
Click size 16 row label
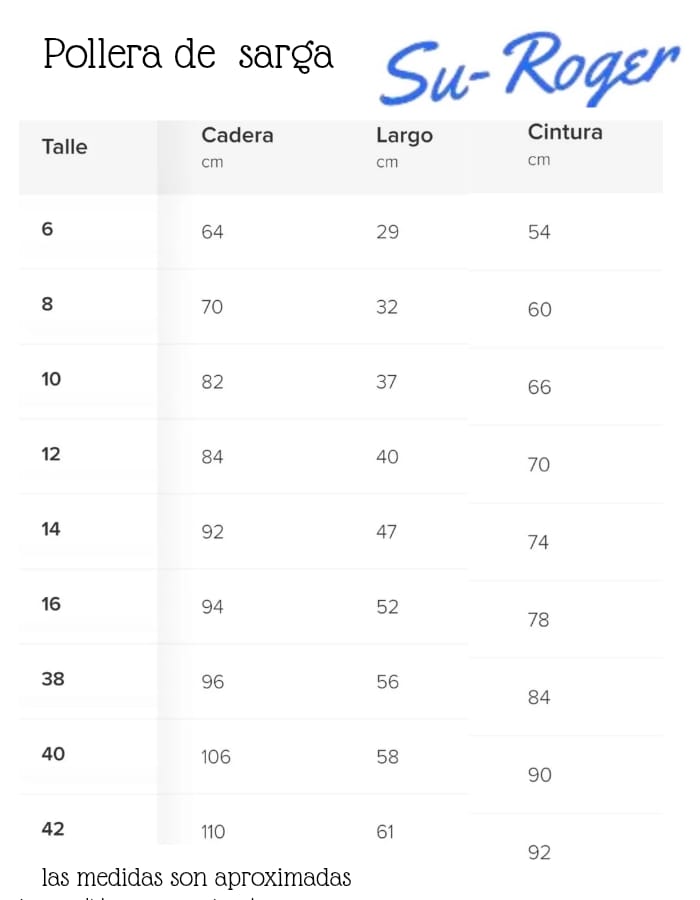click(x=51, y=604)
